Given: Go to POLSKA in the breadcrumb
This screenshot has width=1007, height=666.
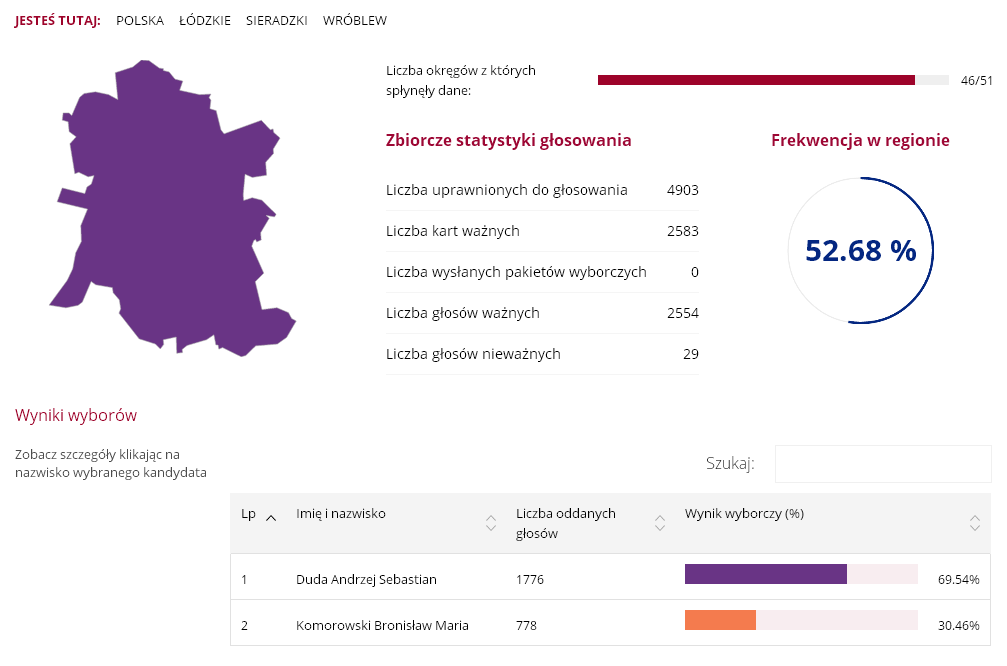Looking at the screenshot, I should pos(140,21).
